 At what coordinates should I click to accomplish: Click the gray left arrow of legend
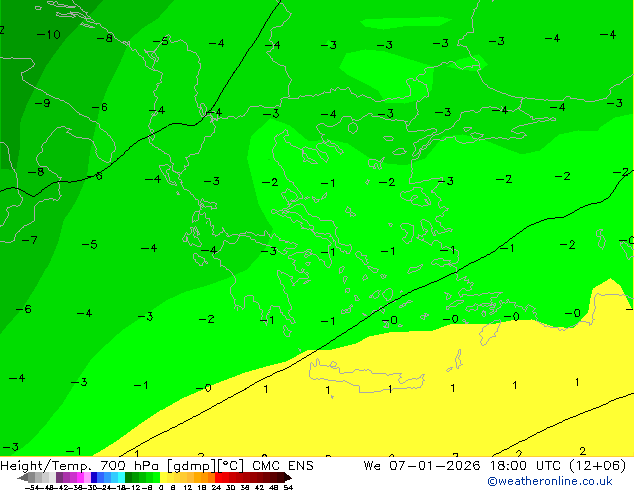(23, 477)
